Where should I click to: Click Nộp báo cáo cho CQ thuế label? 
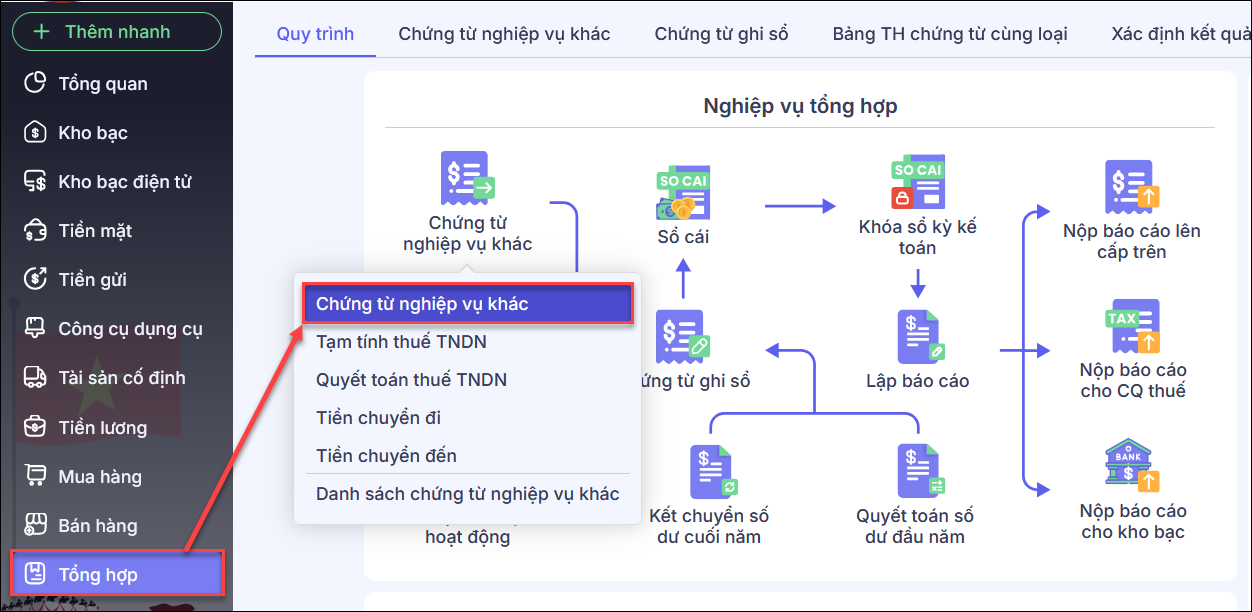click(x=1132, y=380)
